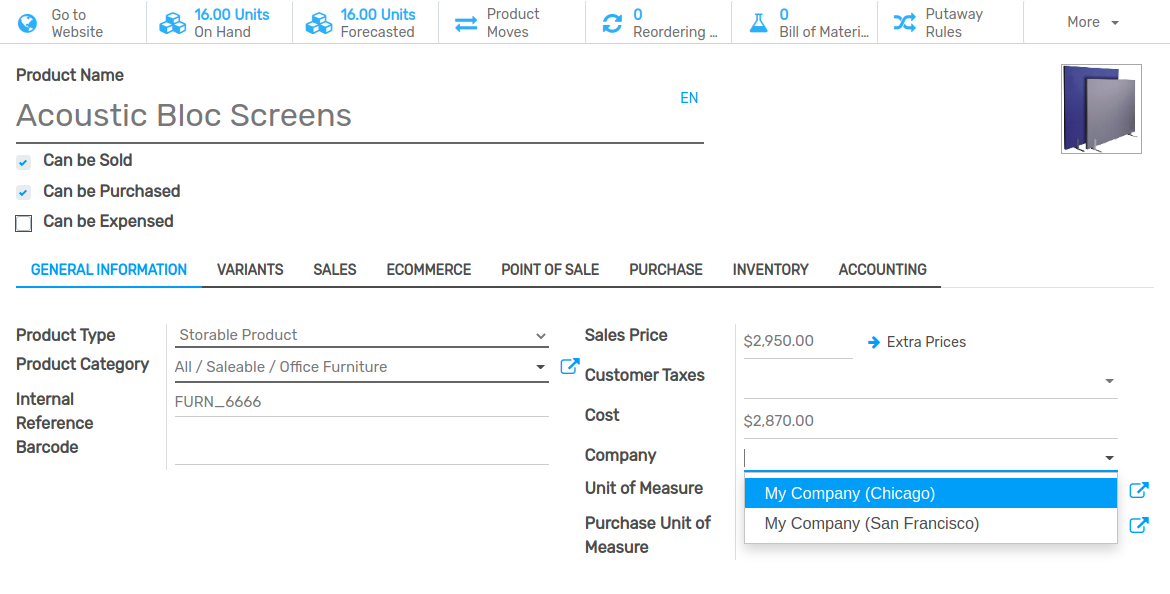The height and width of the screenshot is (594, 1170).
Task: Switch to the Inventory tab
Action: coord(770,269)
